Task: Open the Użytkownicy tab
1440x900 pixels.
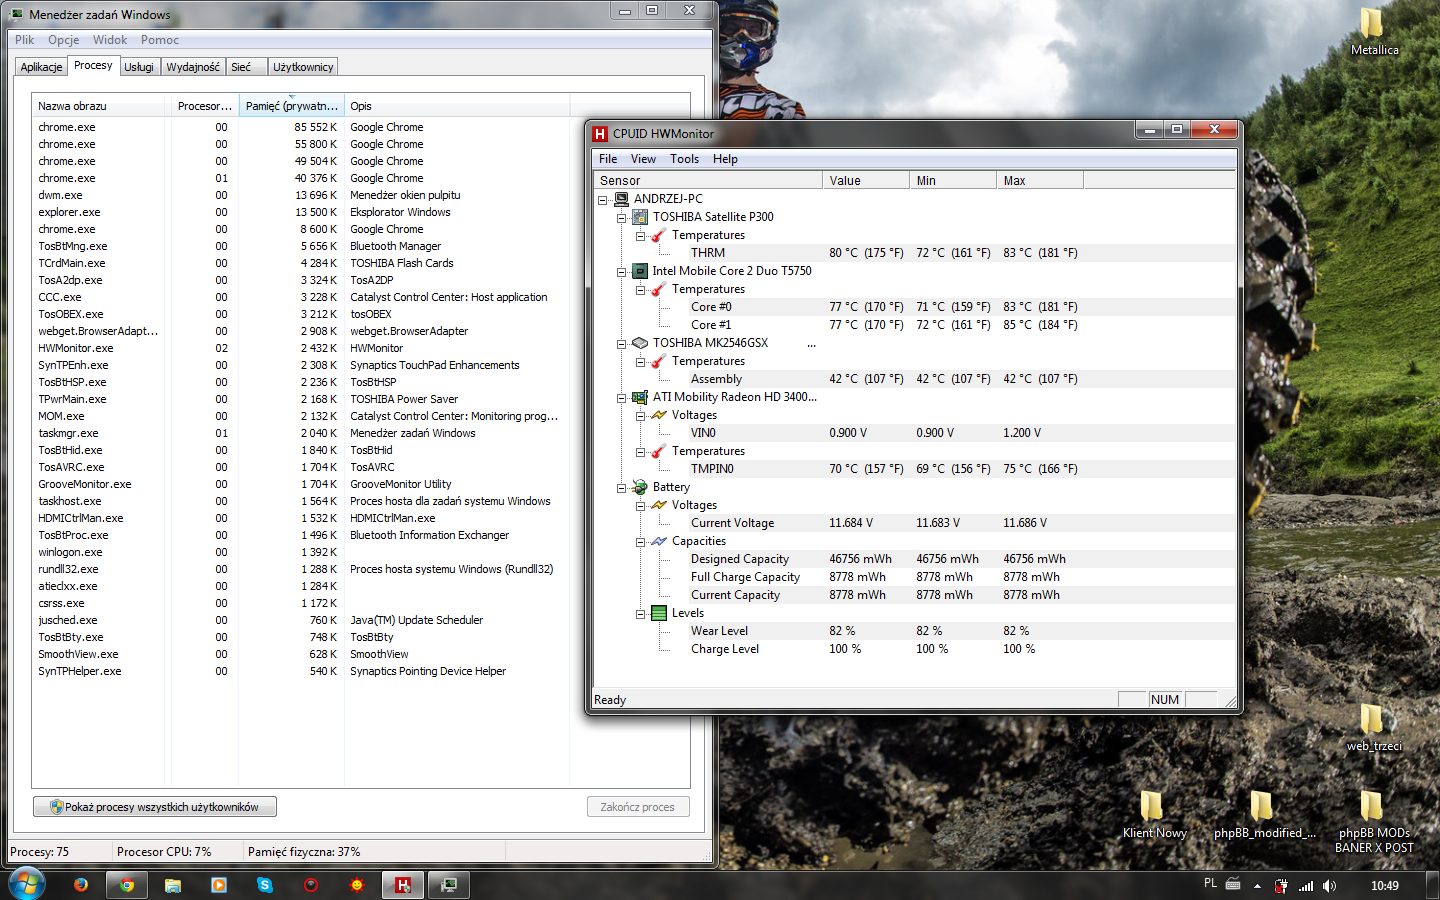Action: pos(303,67)
